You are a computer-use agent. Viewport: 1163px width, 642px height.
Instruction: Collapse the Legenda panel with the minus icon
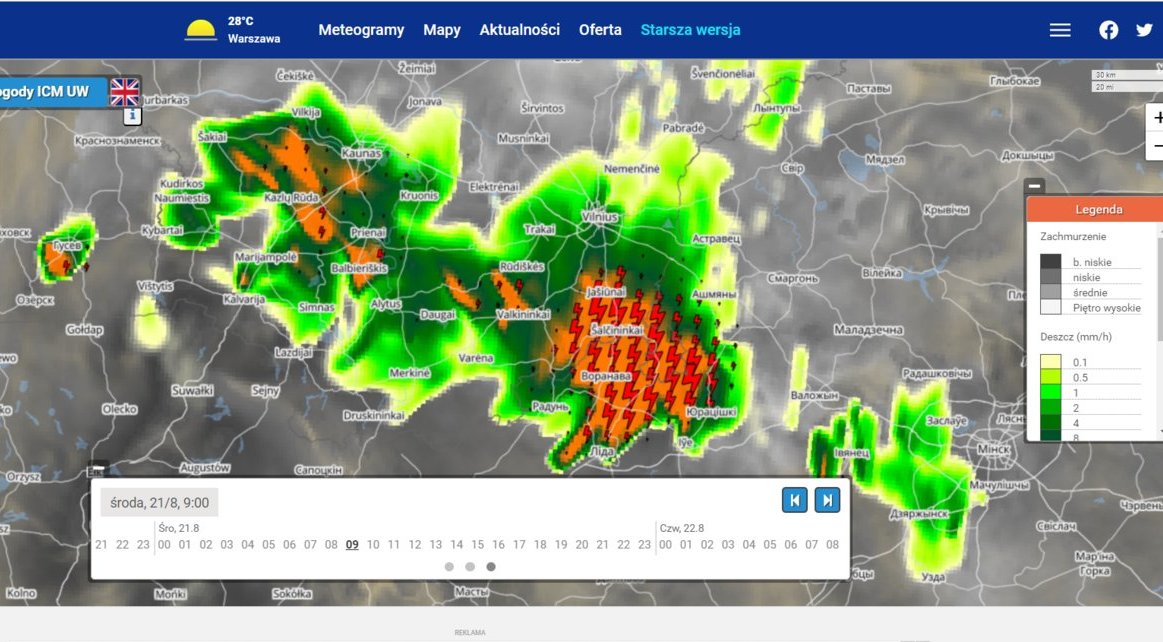pos(1035,185)
